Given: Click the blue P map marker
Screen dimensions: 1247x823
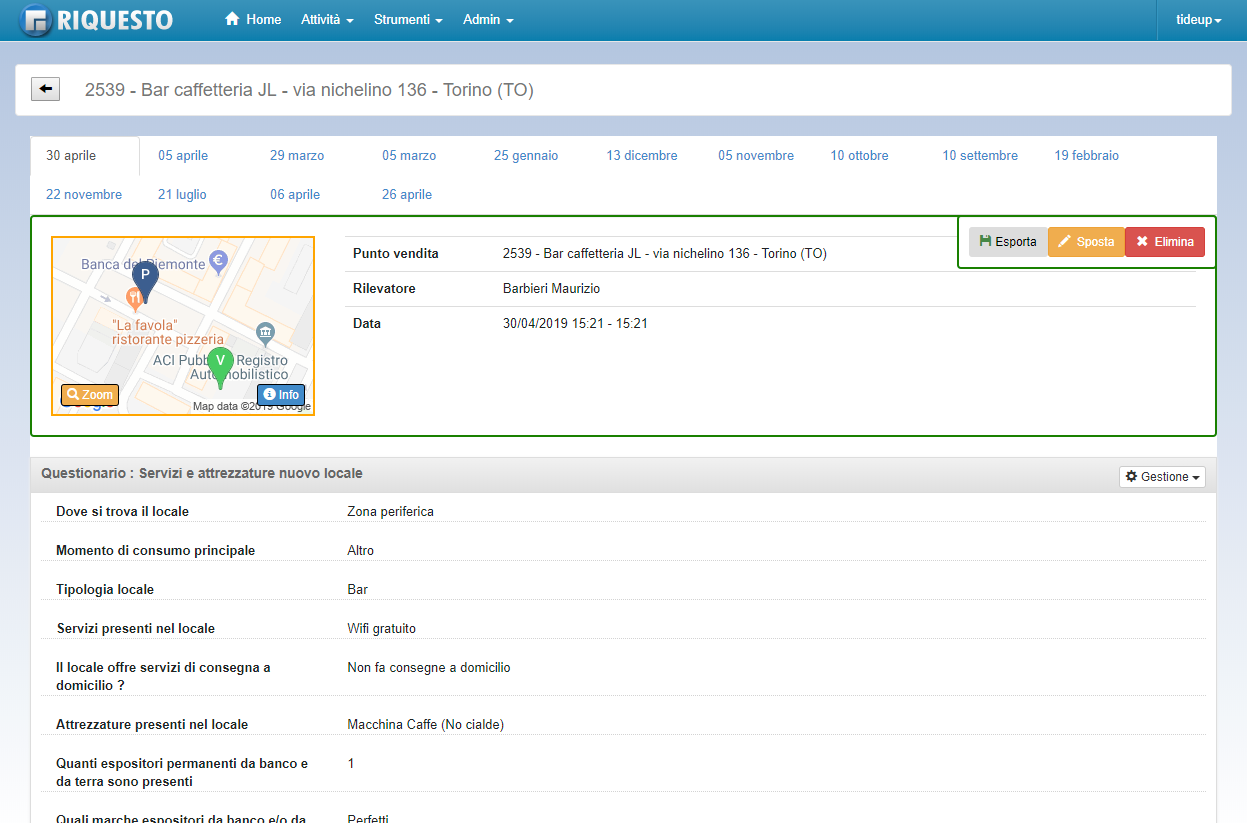Looking at the screenshot, I should 146,279.
